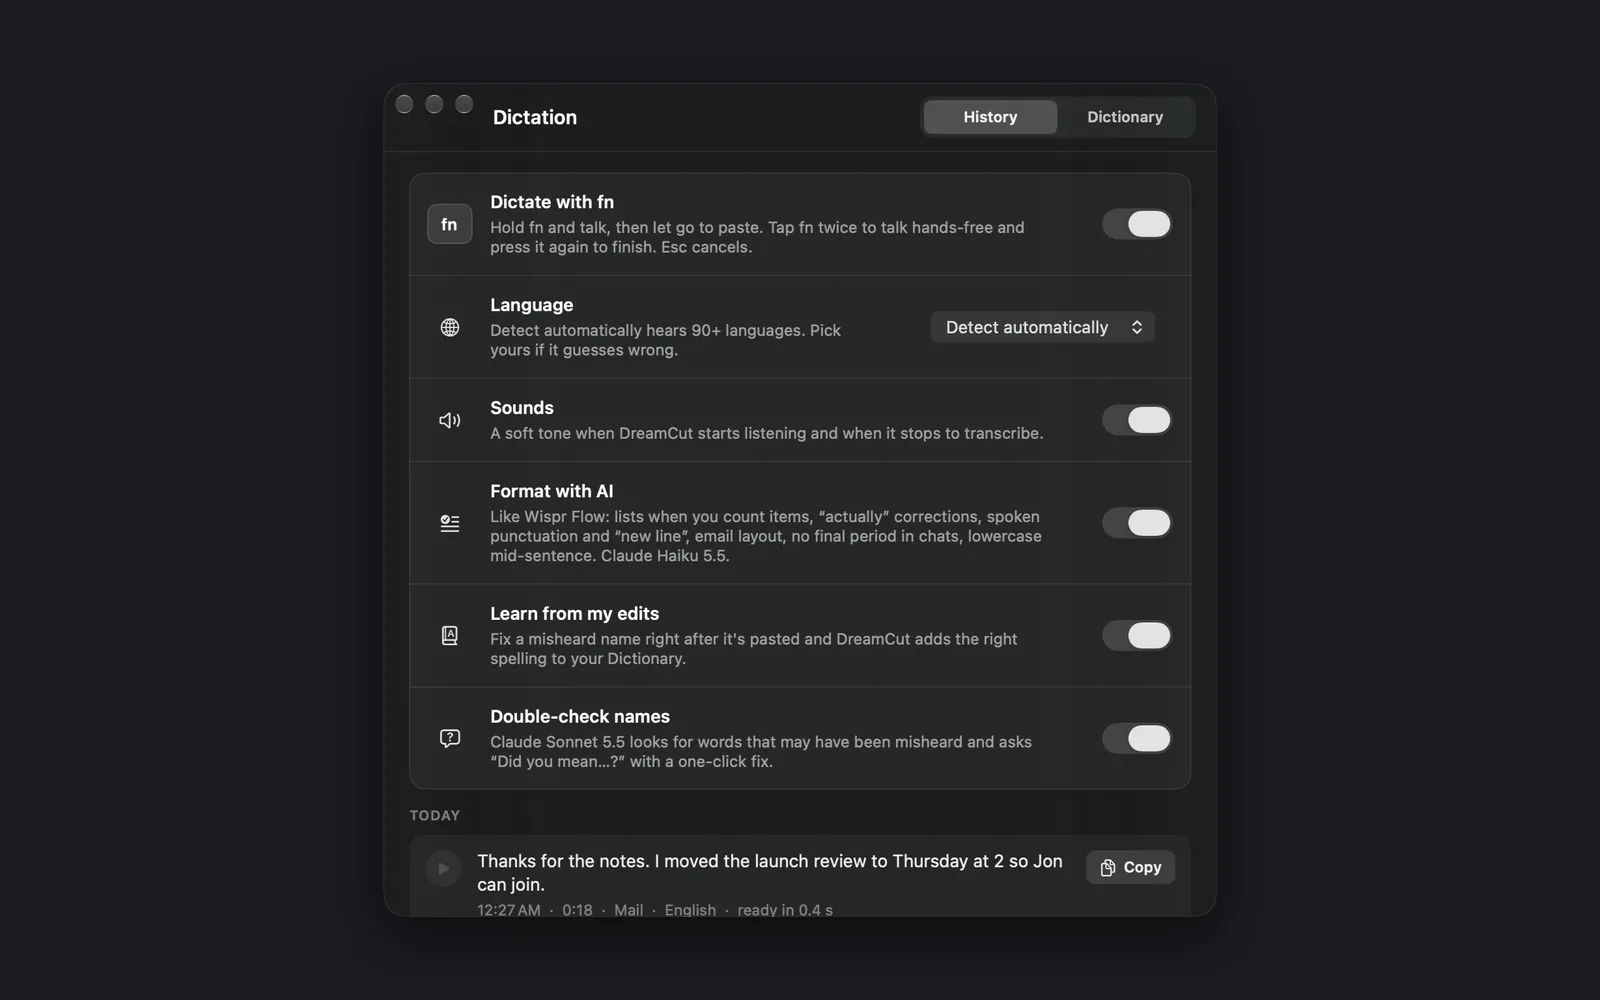Click the TODAY section label
The height and width of the screenshot is (1000, 1600).
coord(435,815)
